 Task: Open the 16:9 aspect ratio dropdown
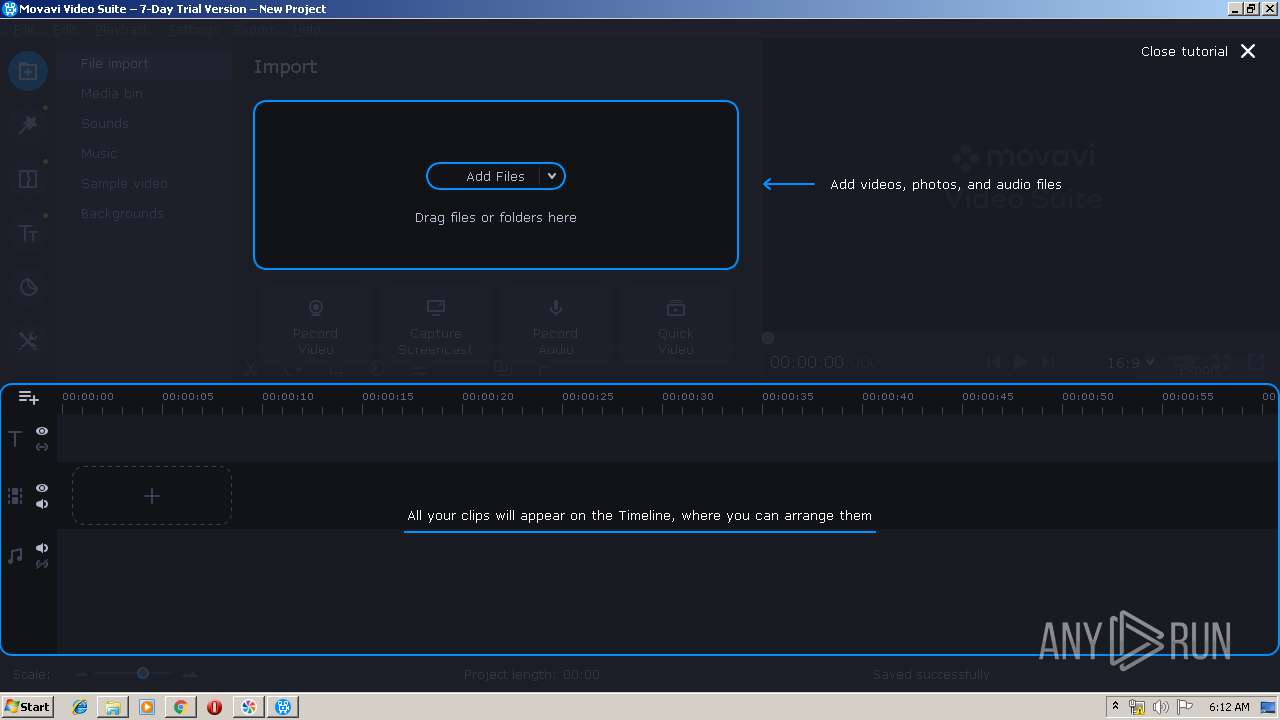pyautogui.click(x=1131, y=362)
